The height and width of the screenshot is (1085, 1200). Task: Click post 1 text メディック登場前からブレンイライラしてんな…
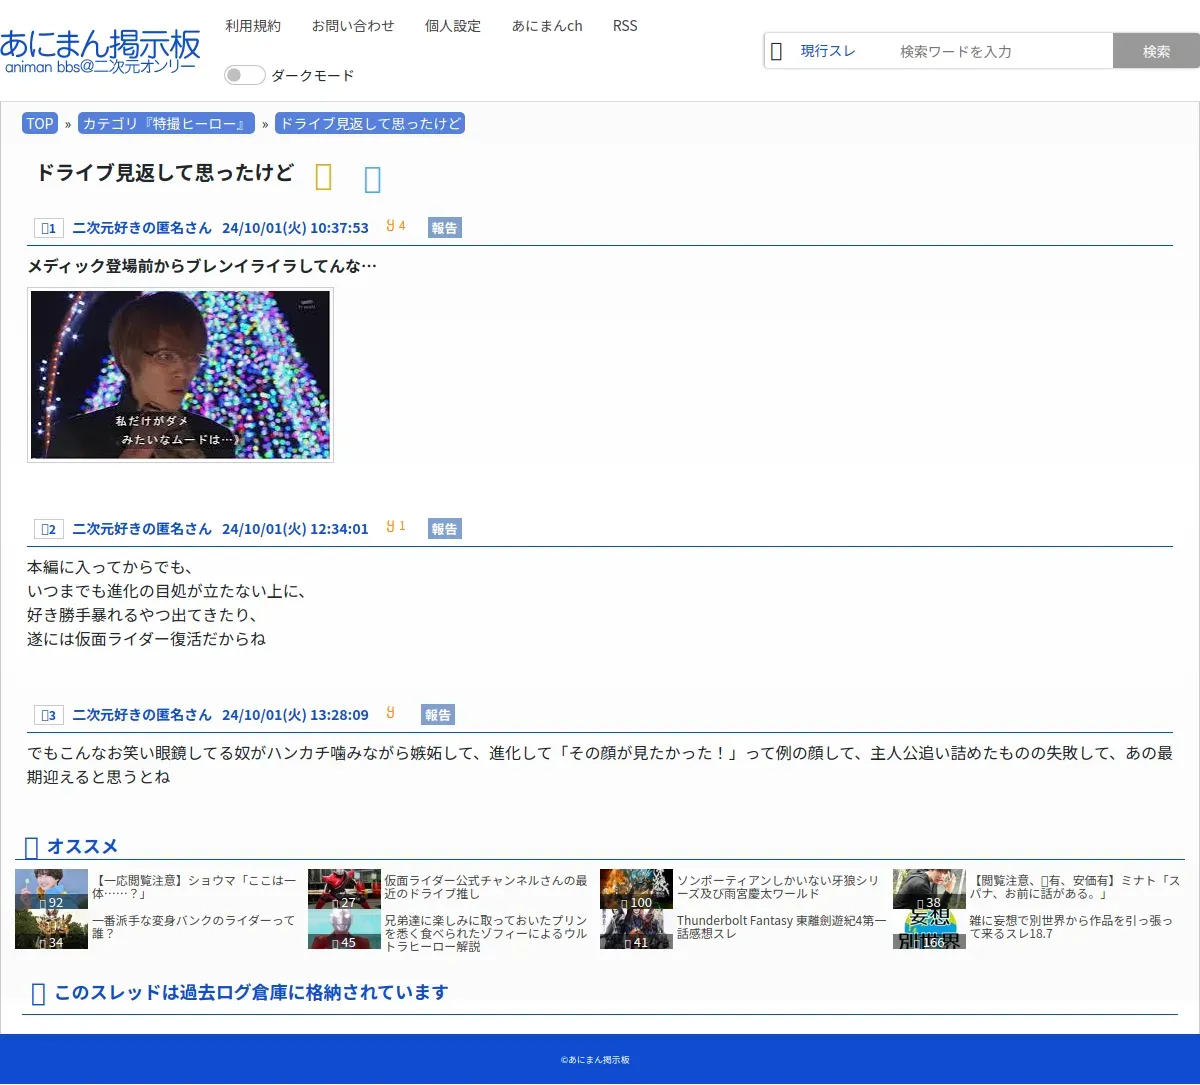click(x=202, y=266)
